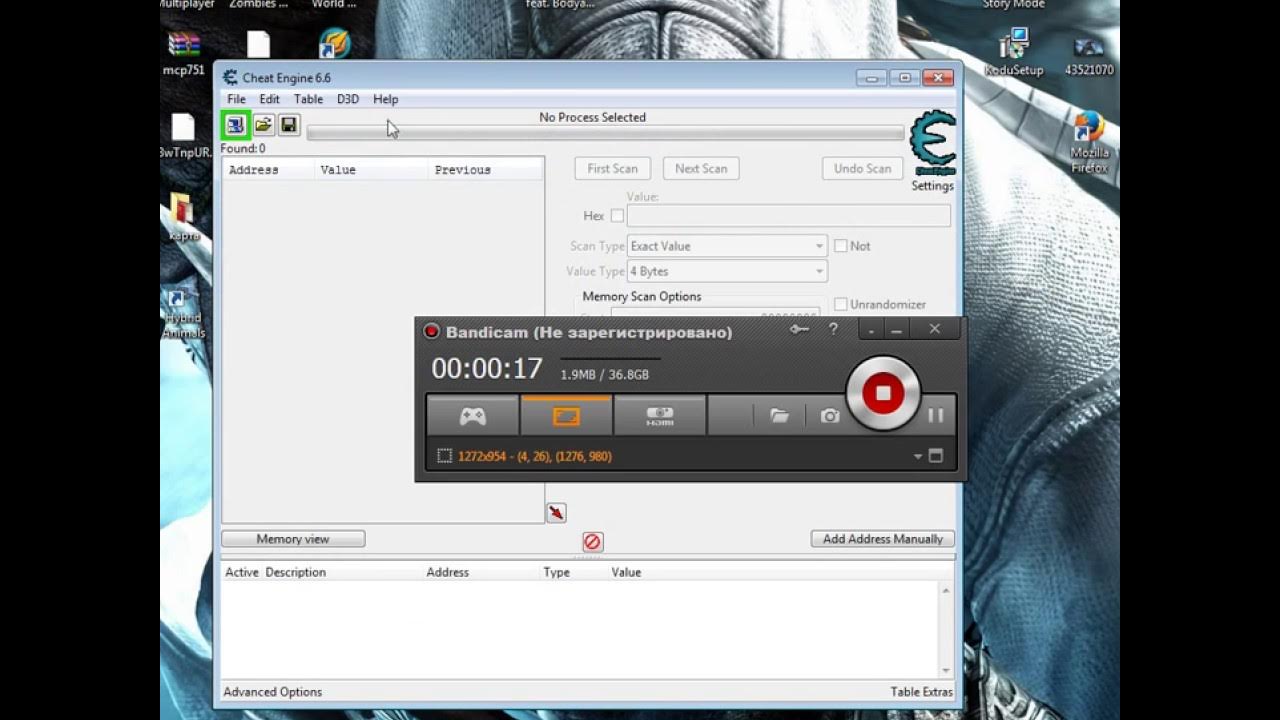Click the Bandicam selection rectangle icon beside 1272x954
The width and height of the screenshot is (1280, 720).
(445, 456)
